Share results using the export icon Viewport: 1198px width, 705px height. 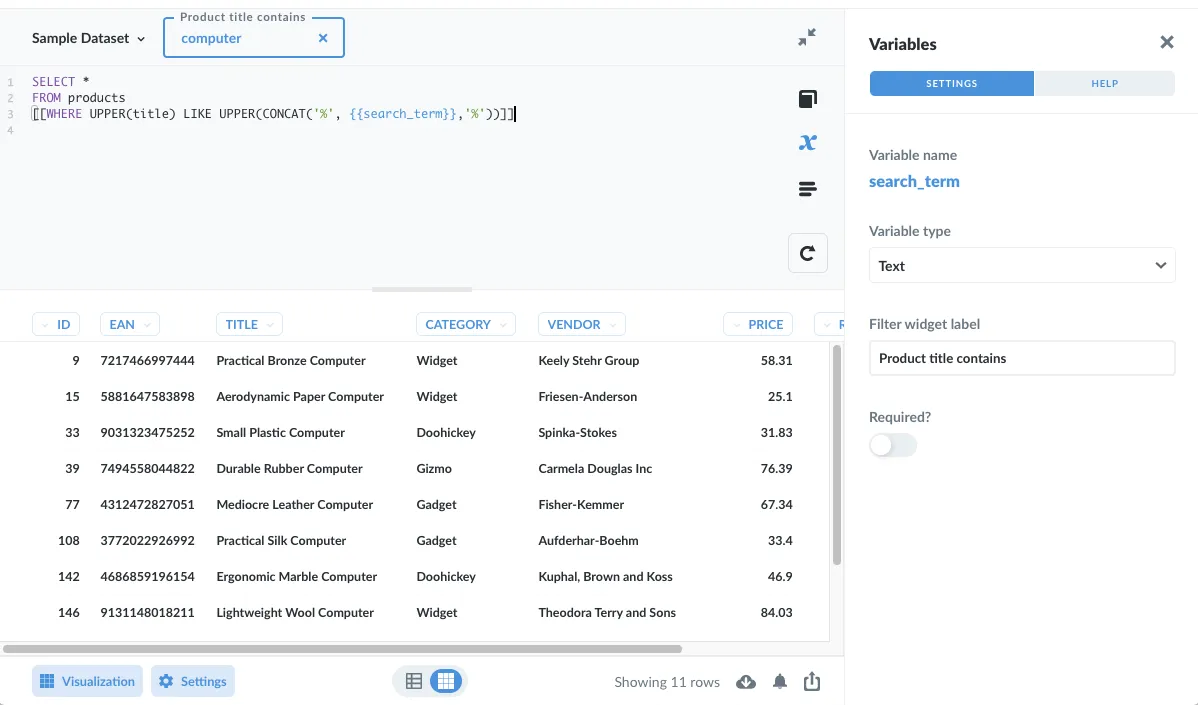pyautogui.click(x=812, y=681)
